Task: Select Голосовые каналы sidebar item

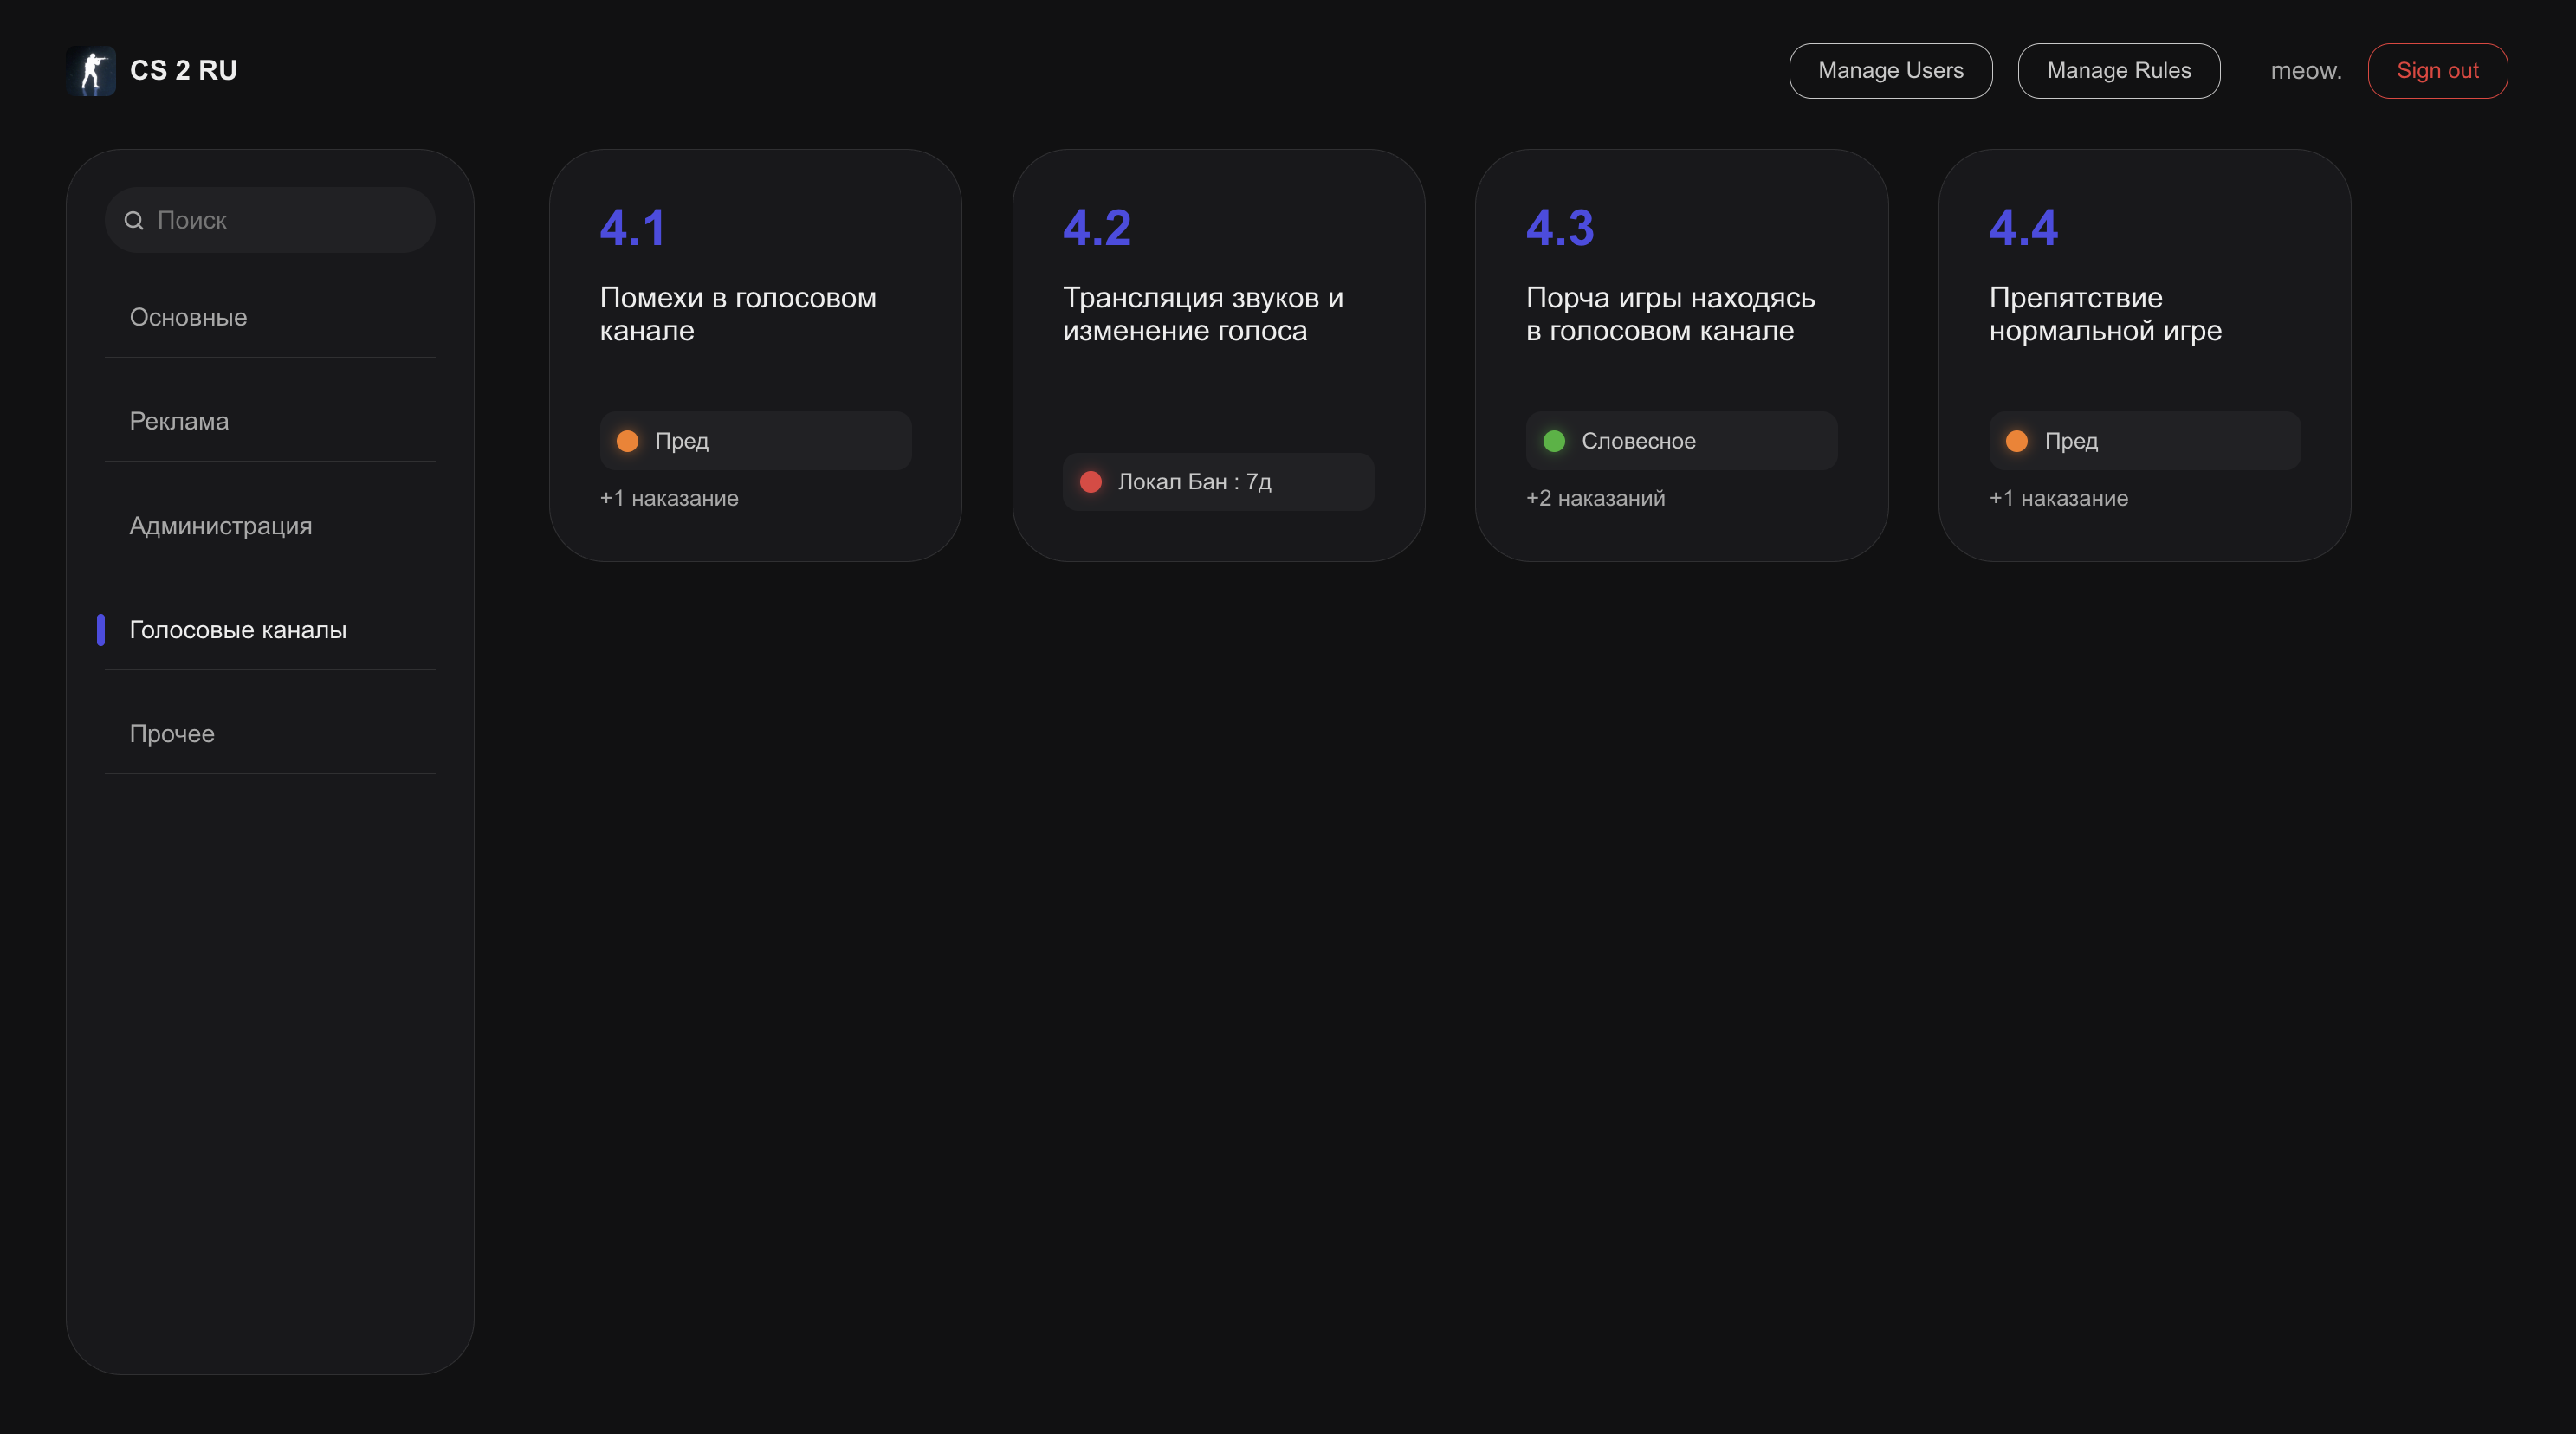Action: click(x=238, y=630)
